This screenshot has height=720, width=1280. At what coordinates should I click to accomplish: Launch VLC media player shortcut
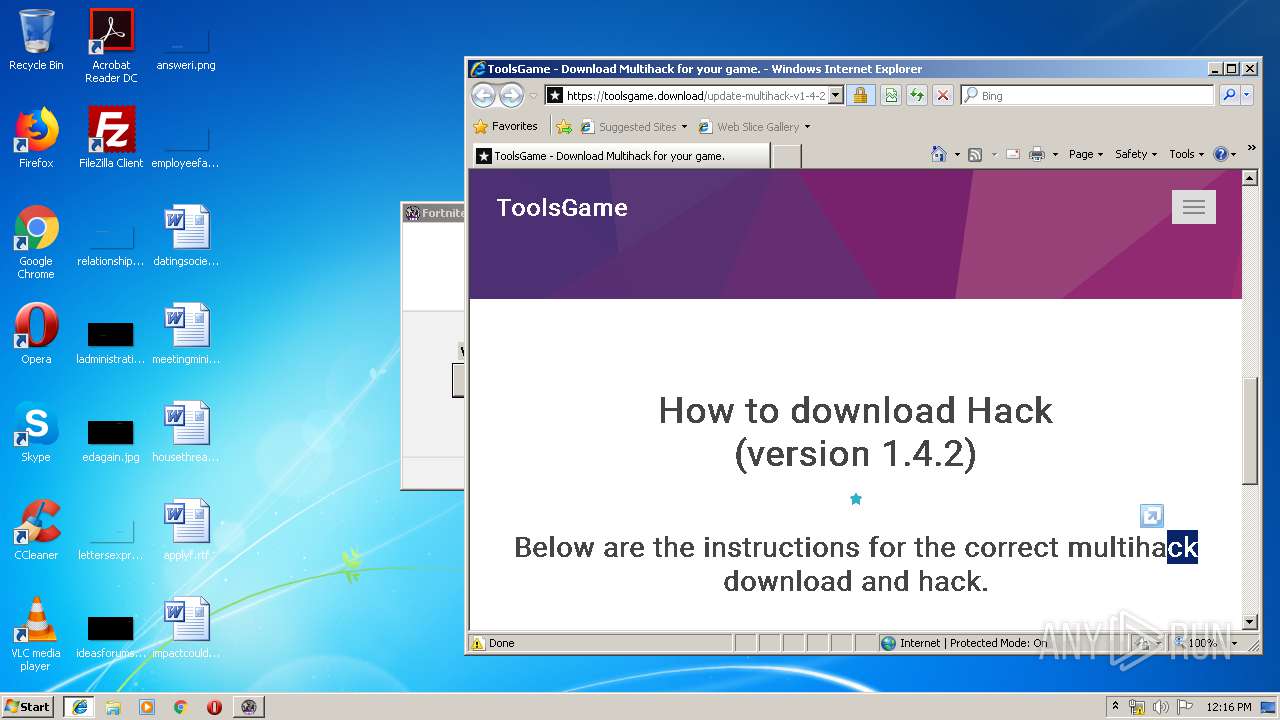point(36,634)
